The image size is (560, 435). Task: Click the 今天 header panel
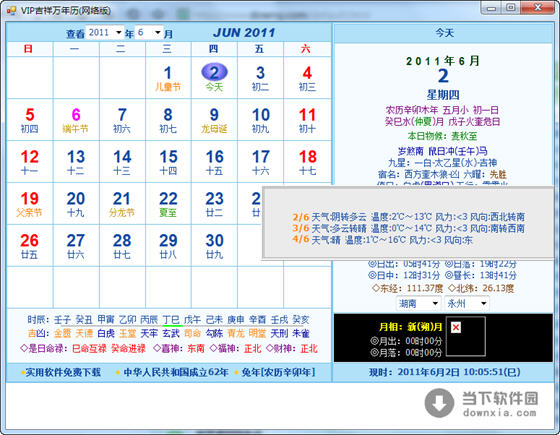[444, 33]
